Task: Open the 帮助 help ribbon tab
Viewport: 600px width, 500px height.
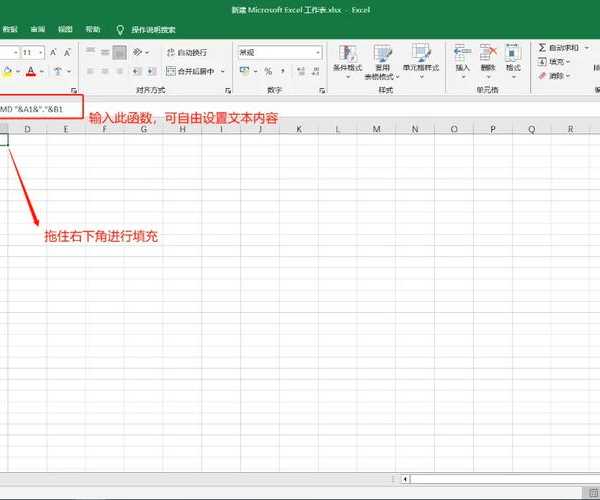Action: point(92,30)
